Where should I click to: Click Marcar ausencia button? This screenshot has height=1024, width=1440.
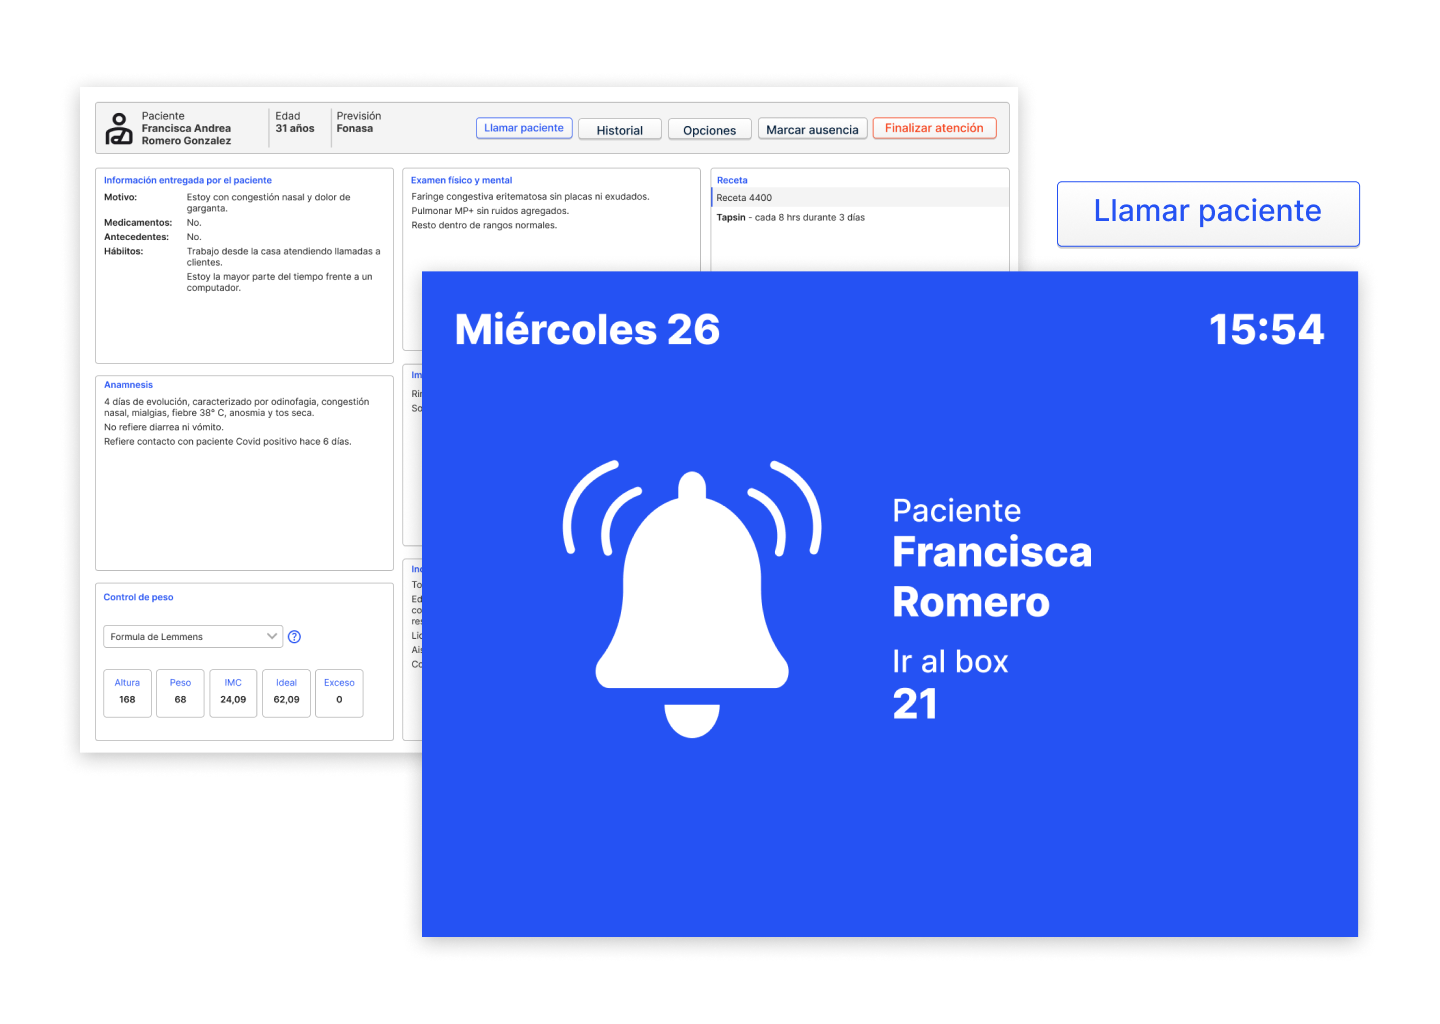812,130
